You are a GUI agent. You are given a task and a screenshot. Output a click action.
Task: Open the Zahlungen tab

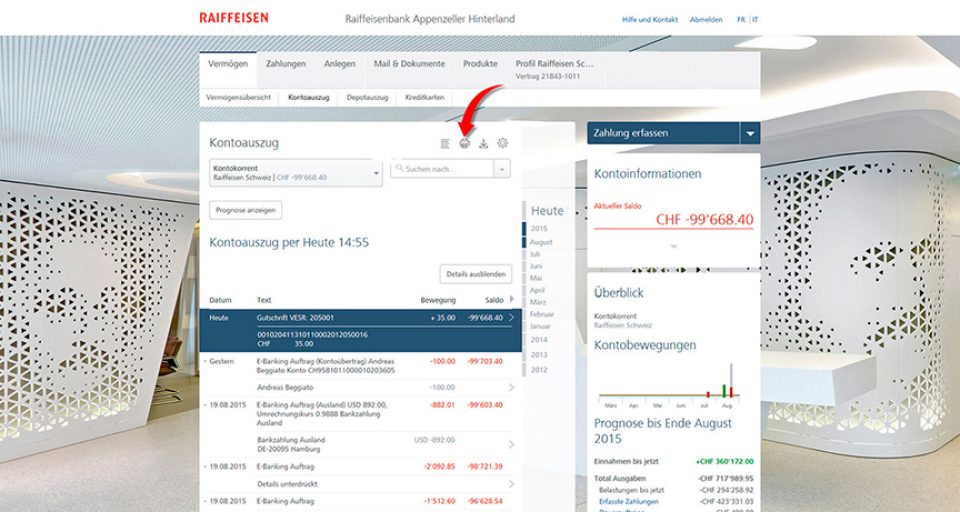(x=285, y=64)
